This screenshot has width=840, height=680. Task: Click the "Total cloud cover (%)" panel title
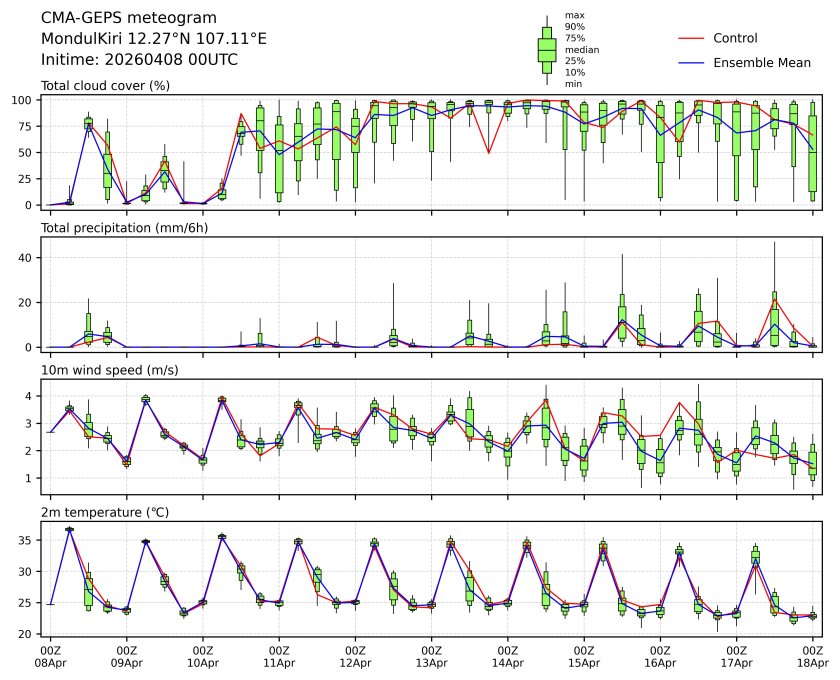point(105,86)
